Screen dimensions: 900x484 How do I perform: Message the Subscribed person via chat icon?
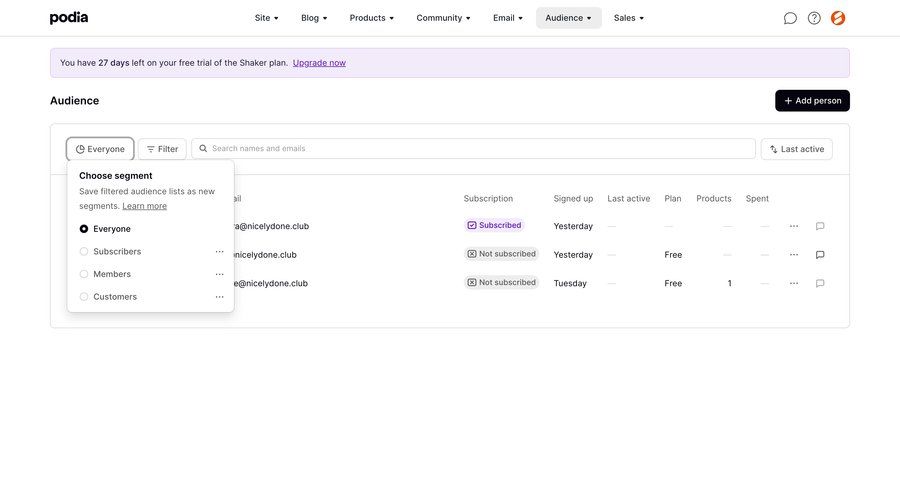click(x=820, y=226)
